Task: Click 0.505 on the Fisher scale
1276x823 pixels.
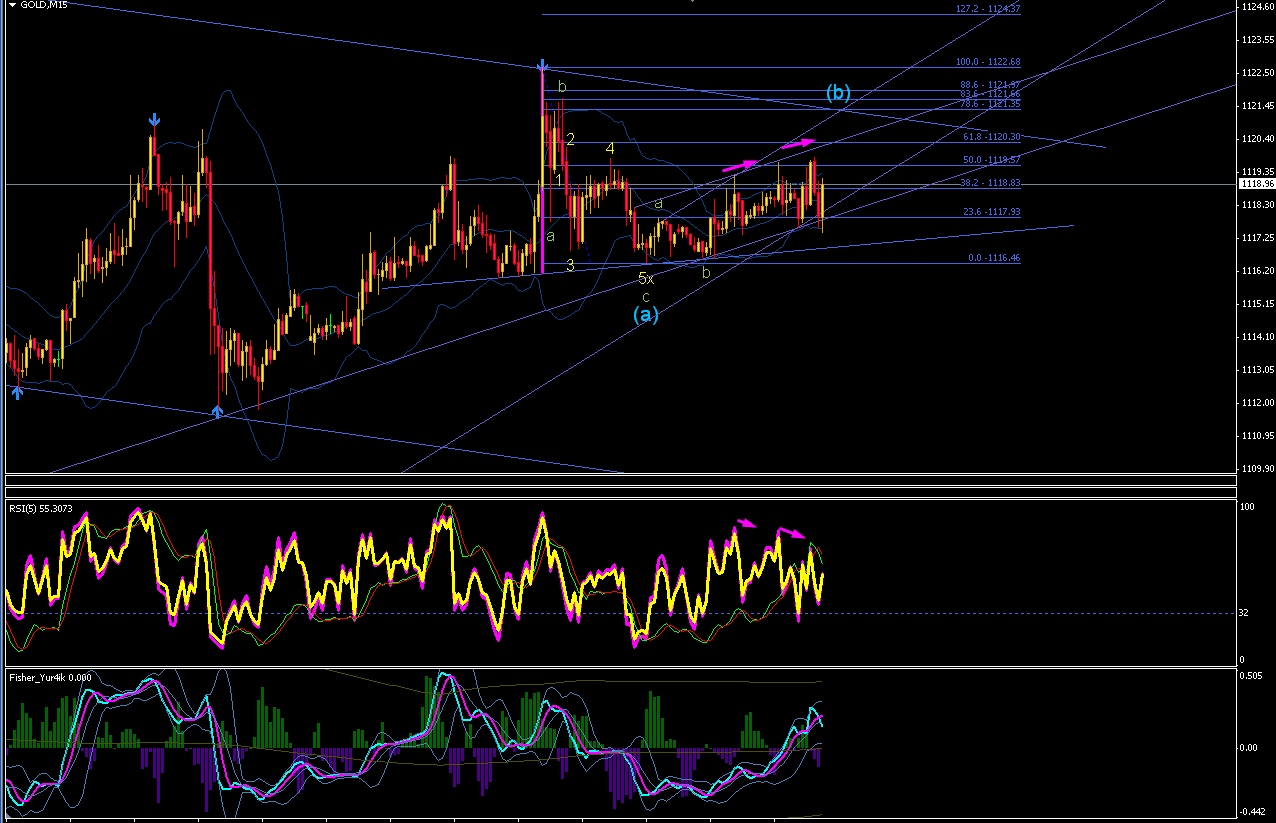Action: [x=1251, y=676]
